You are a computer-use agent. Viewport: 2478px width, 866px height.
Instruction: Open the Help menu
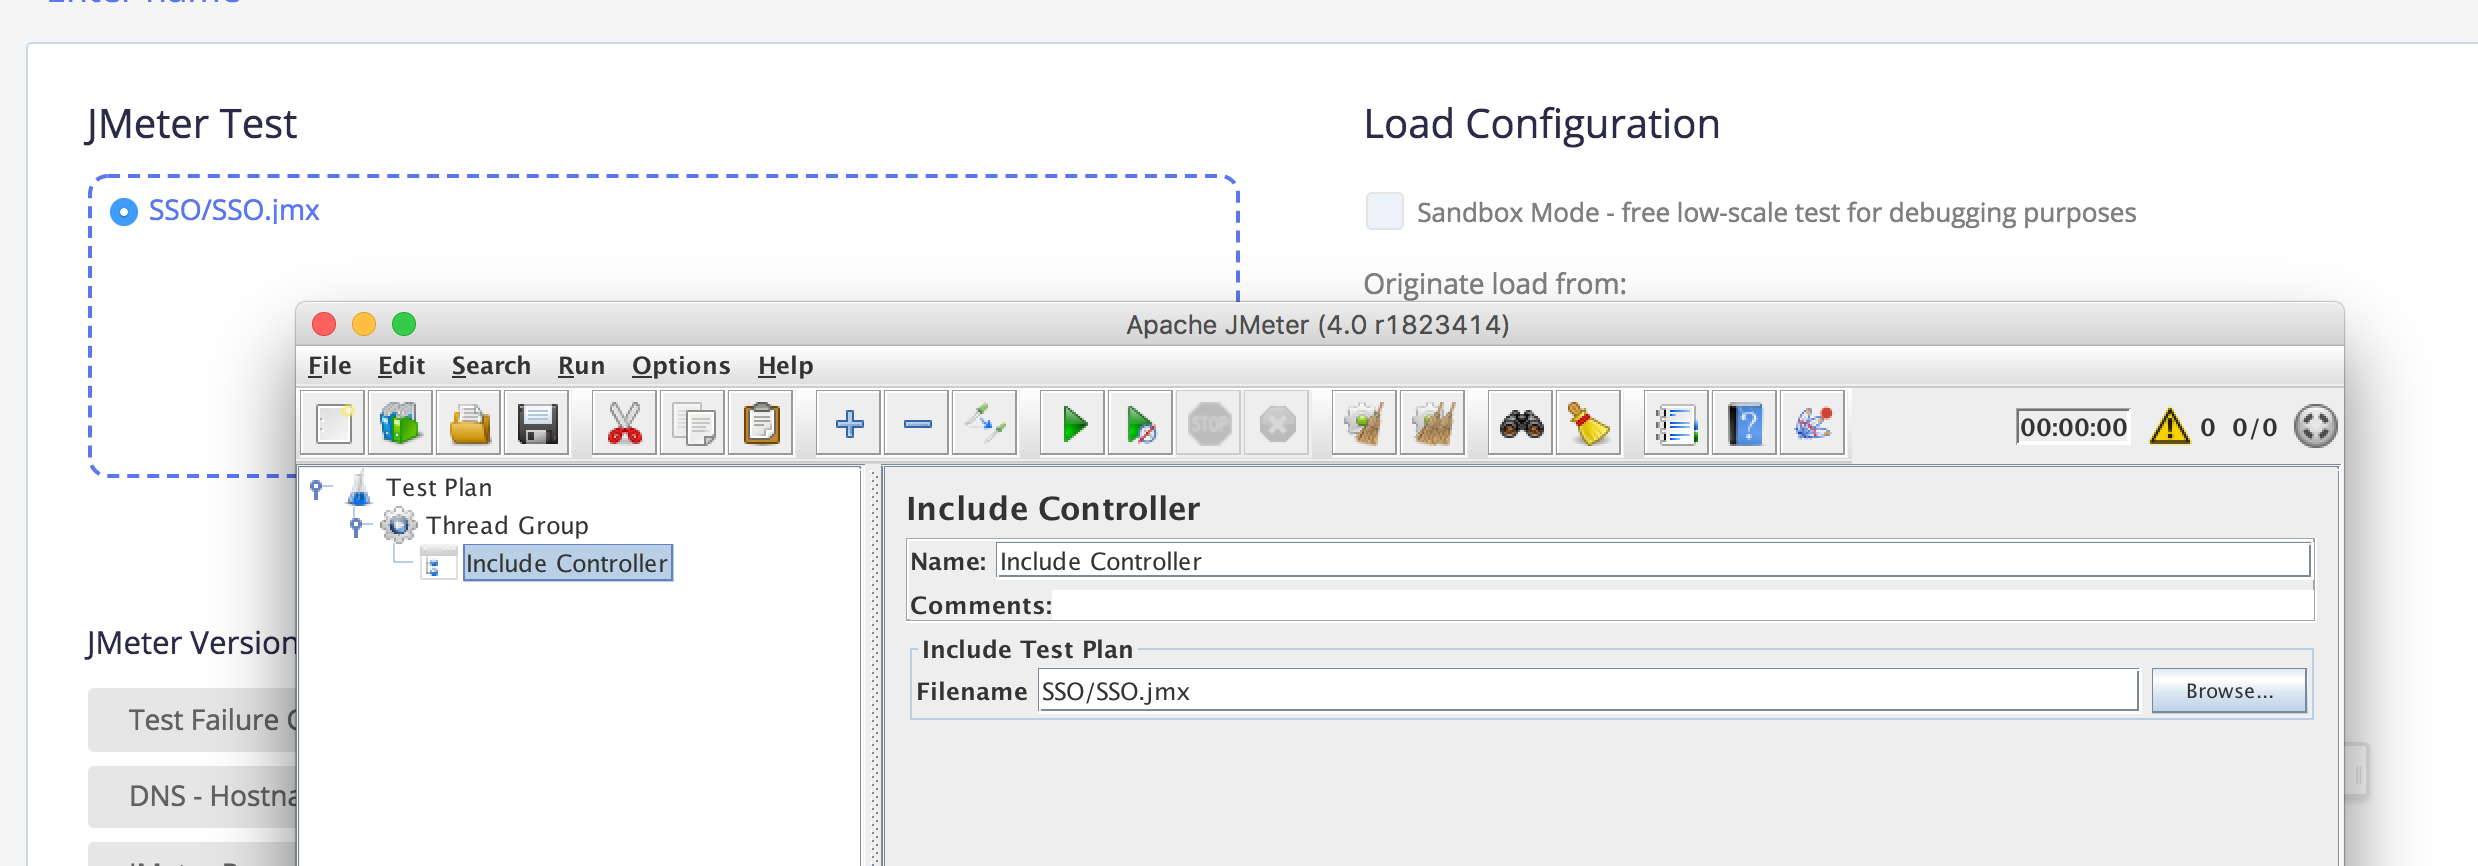[785, 366]
